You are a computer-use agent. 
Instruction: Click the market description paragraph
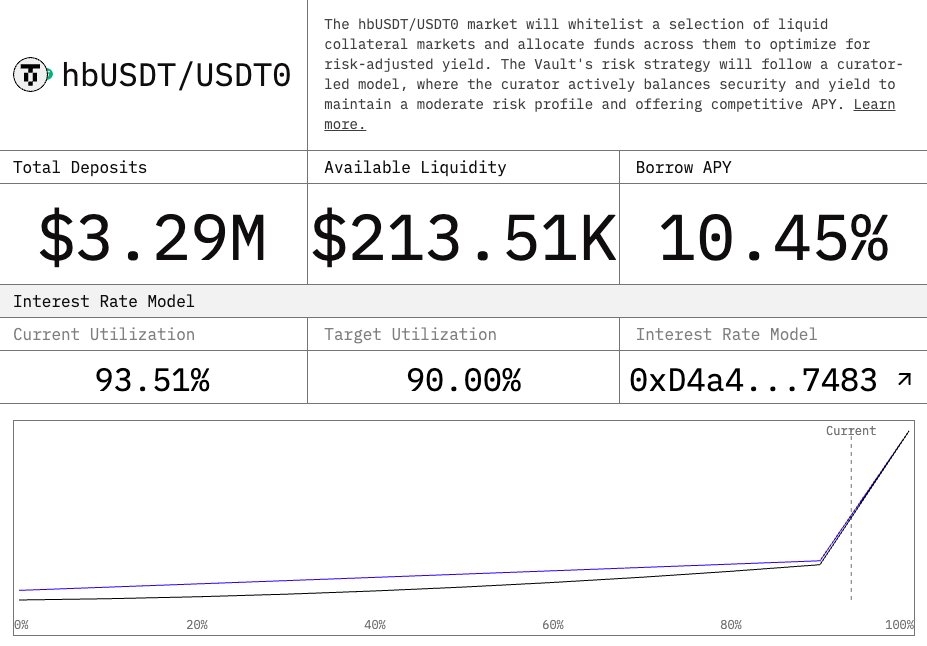(x=613, y=74)
